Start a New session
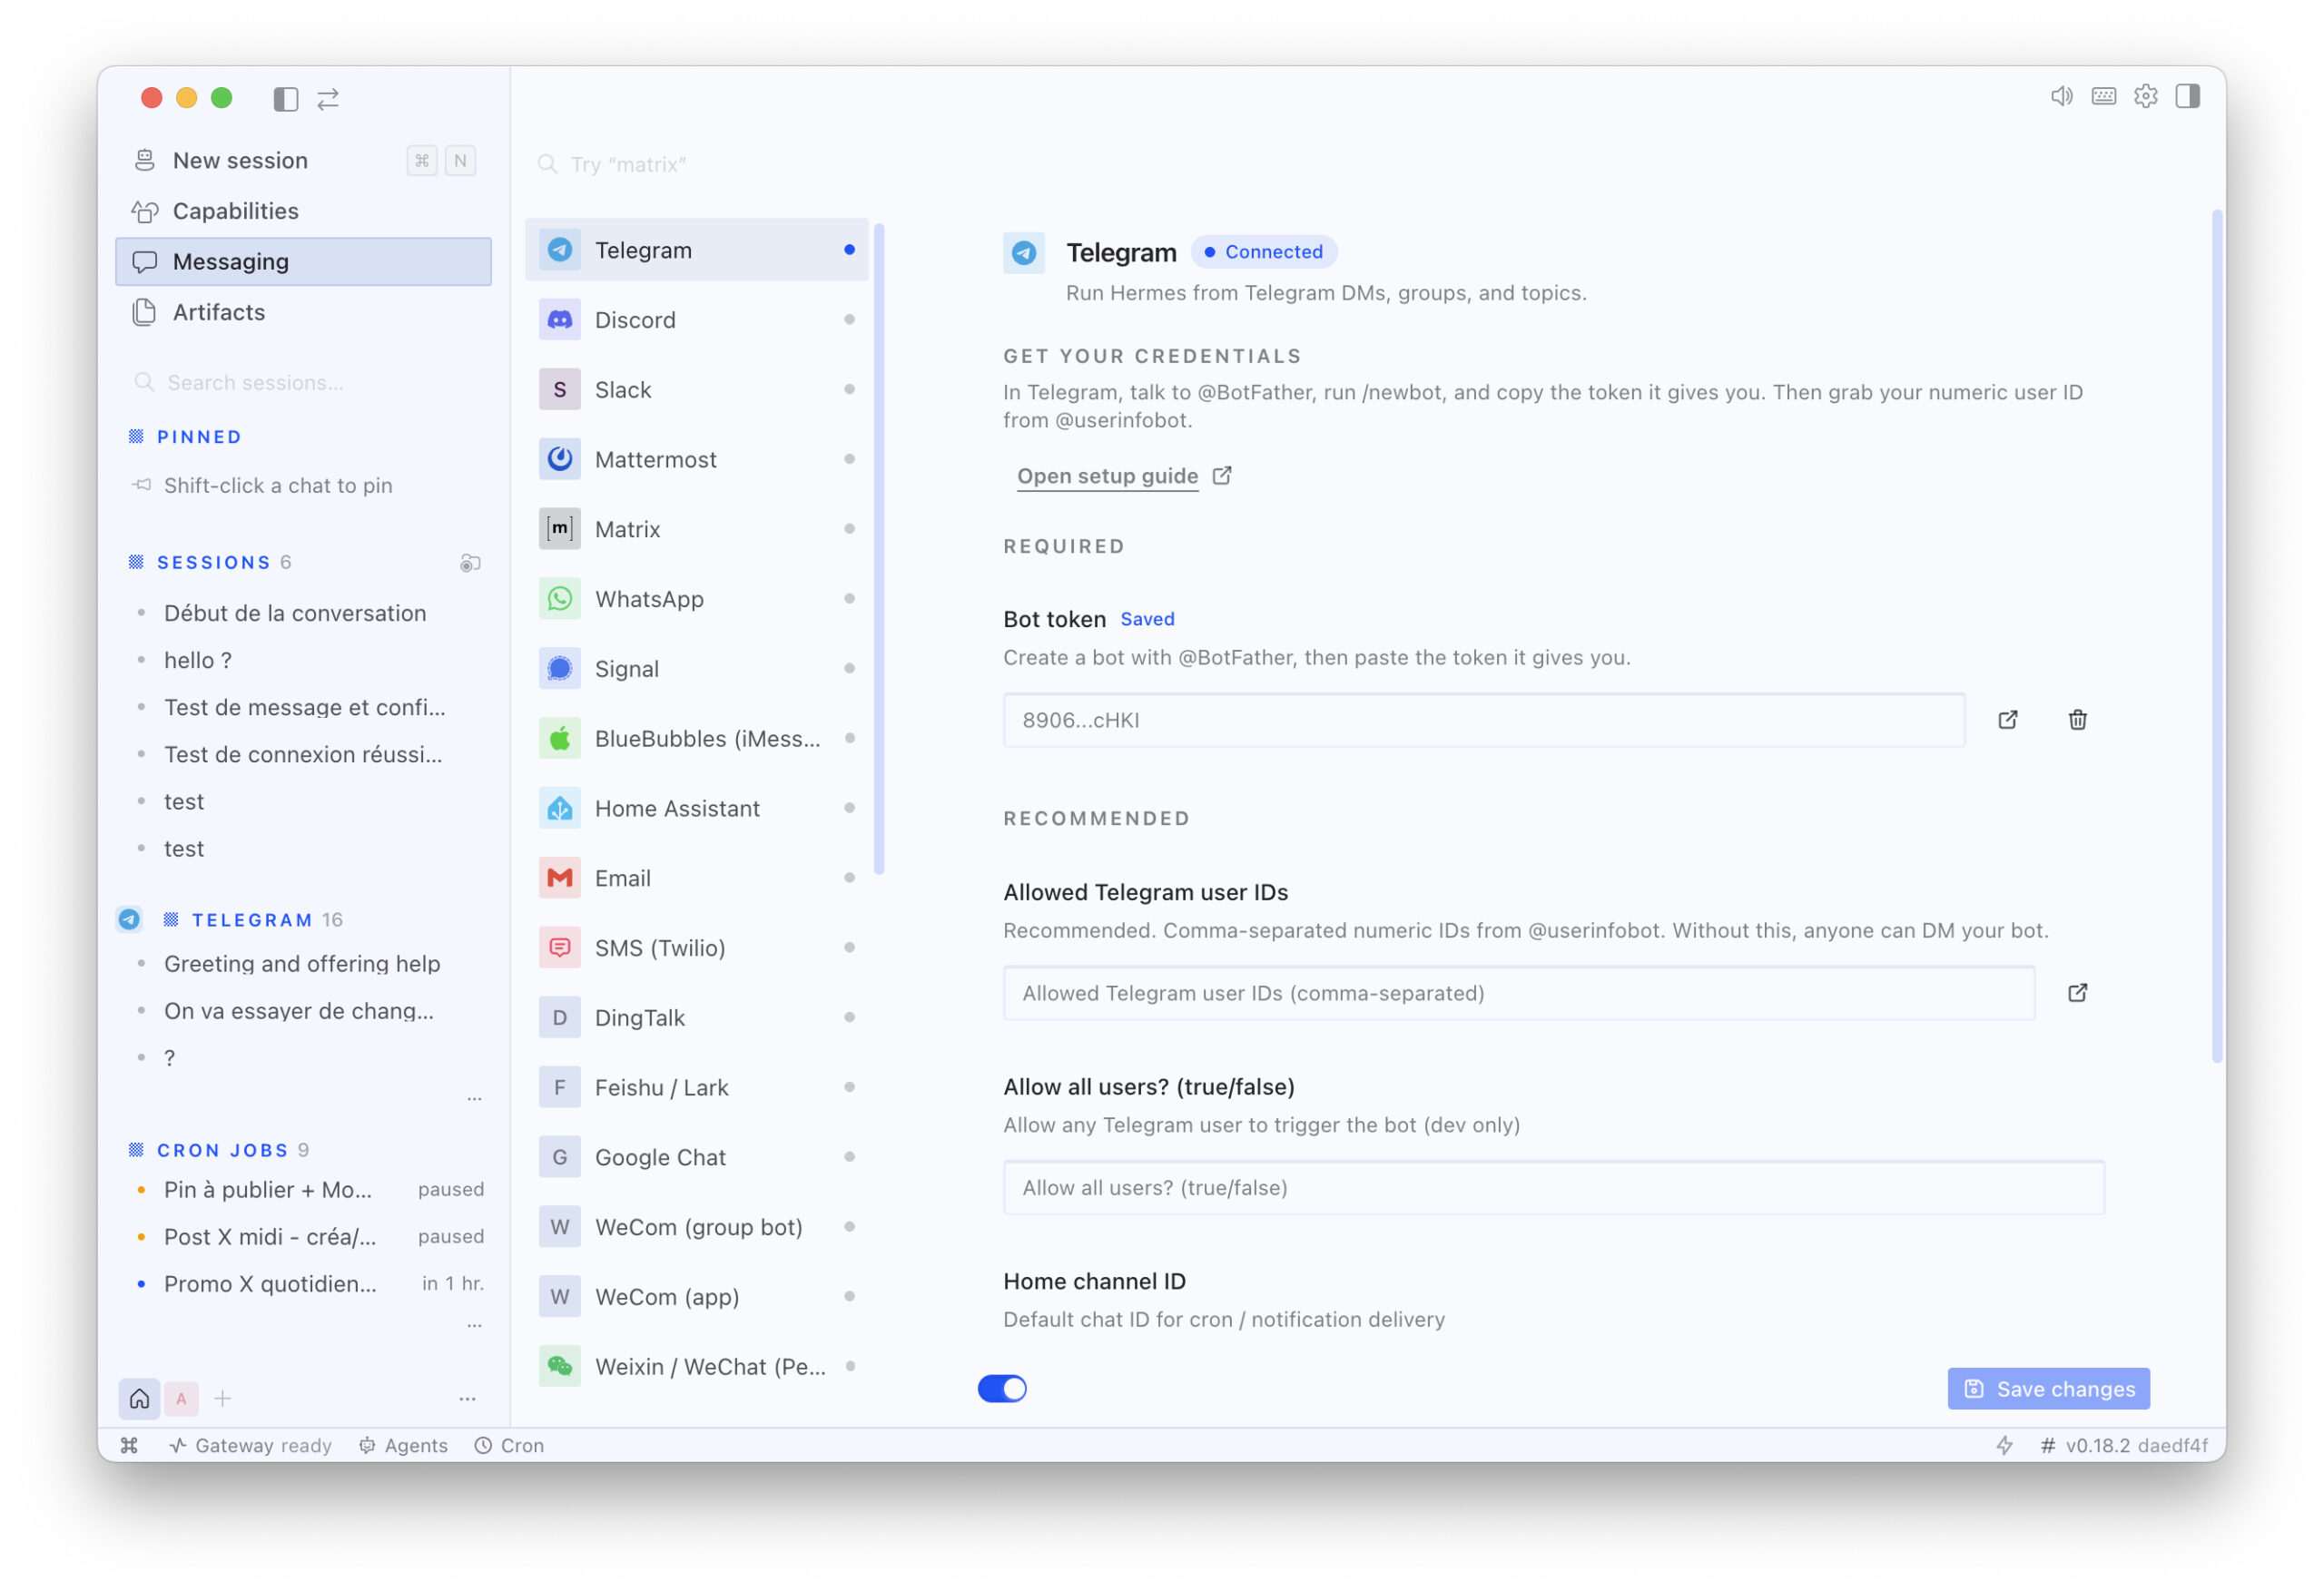Screen dimensions: 2324x1591 [x=304, y=161]
